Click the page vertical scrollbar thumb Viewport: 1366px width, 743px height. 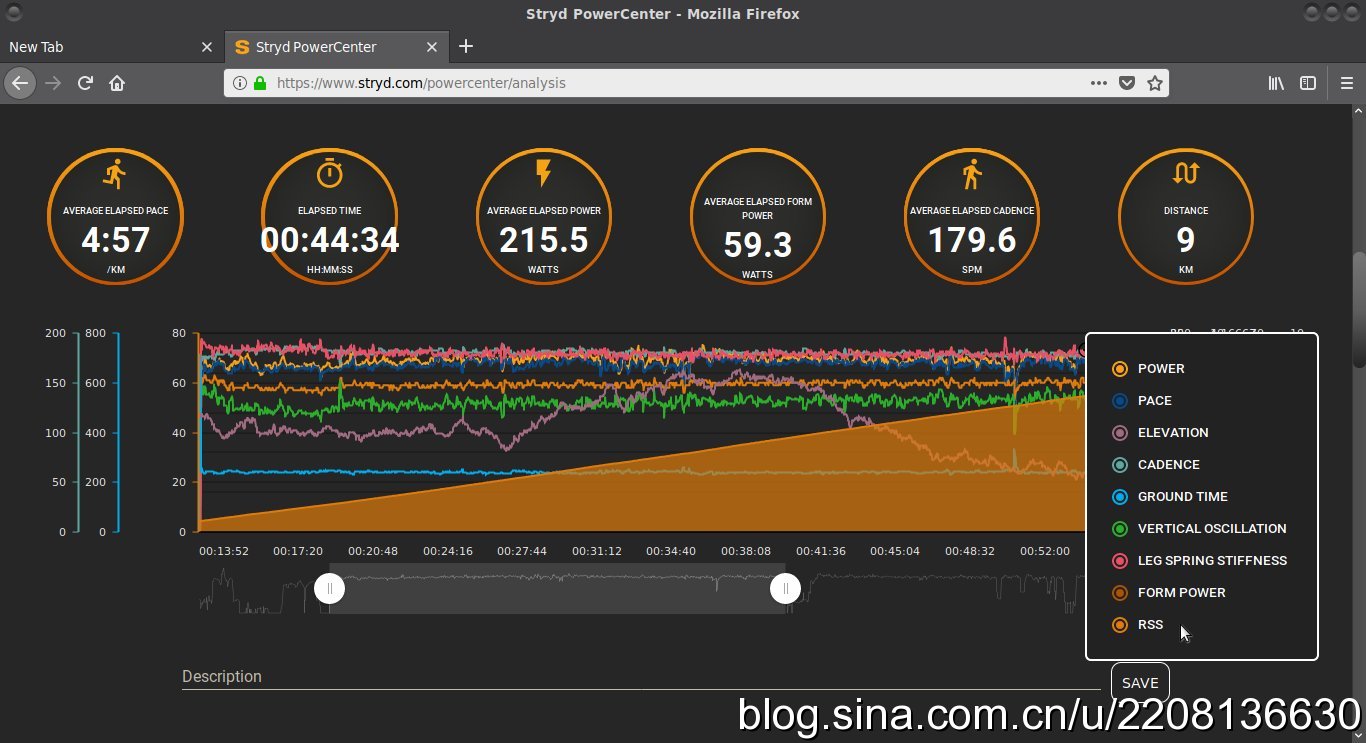1358,310
